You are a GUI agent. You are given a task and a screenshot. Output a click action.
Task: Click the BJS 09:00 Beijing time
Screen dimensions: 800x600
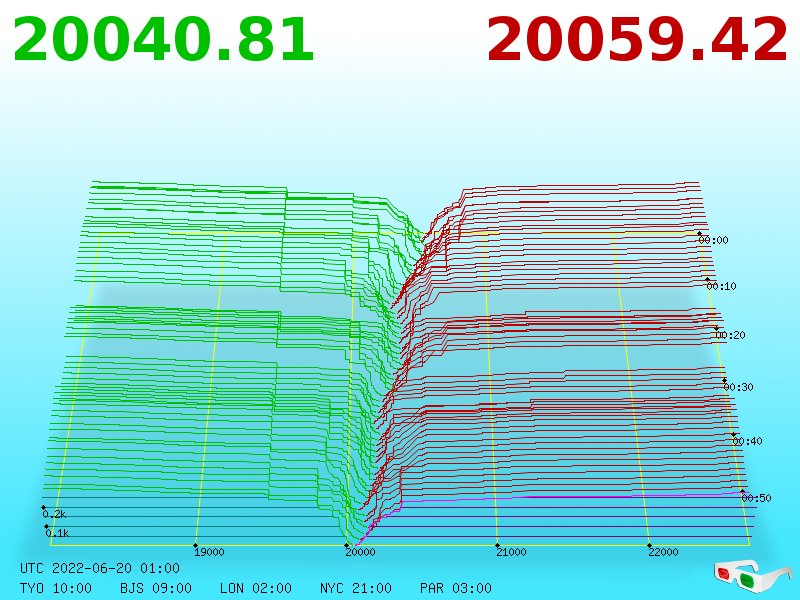156,588
